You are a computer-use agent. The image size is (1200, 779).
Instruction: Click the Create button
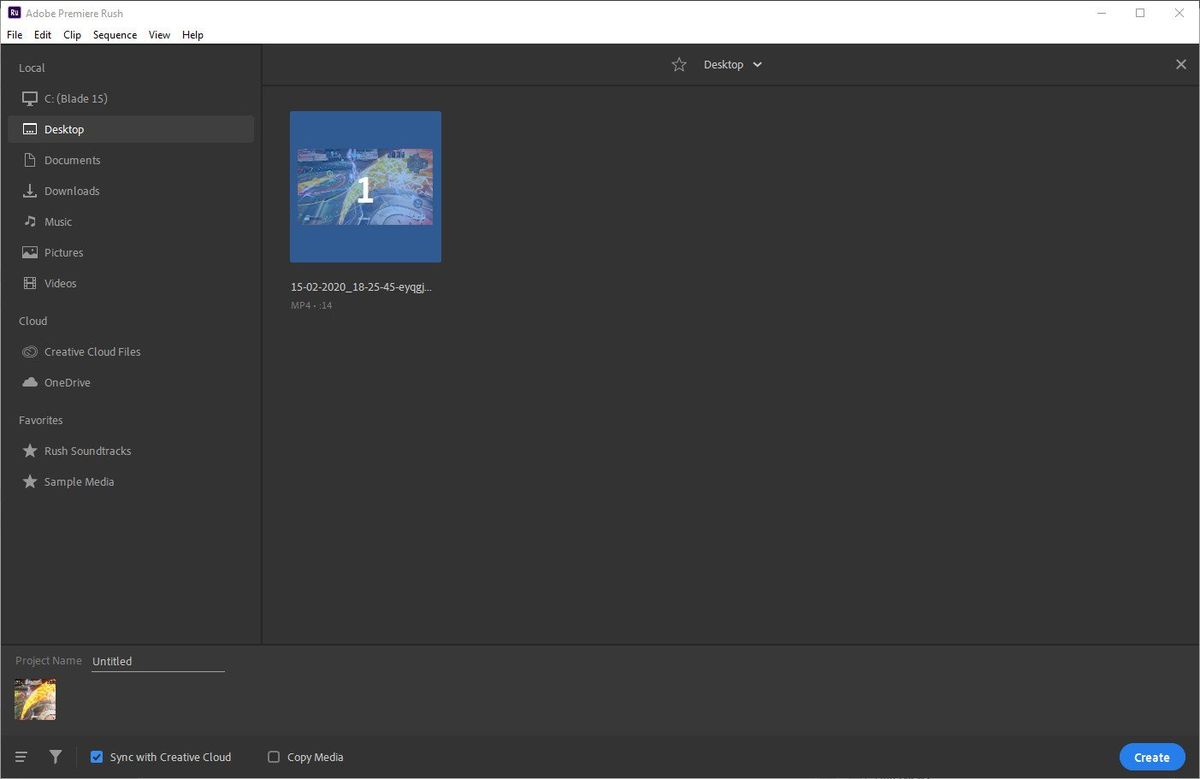coord(1151,757)
